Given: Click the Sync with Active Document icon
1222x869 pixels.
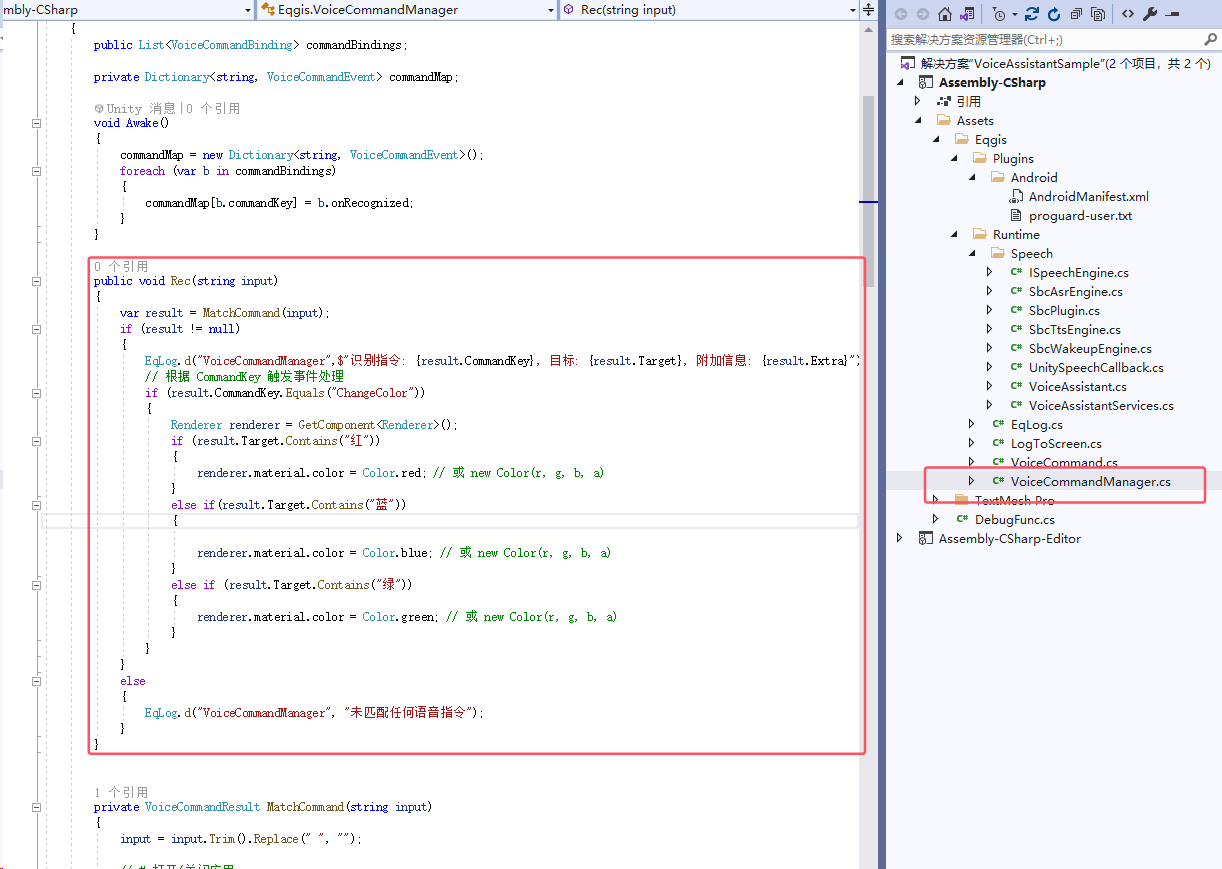Looking at the screenshot, I should pyautogui.click(x=1031, y=14).
